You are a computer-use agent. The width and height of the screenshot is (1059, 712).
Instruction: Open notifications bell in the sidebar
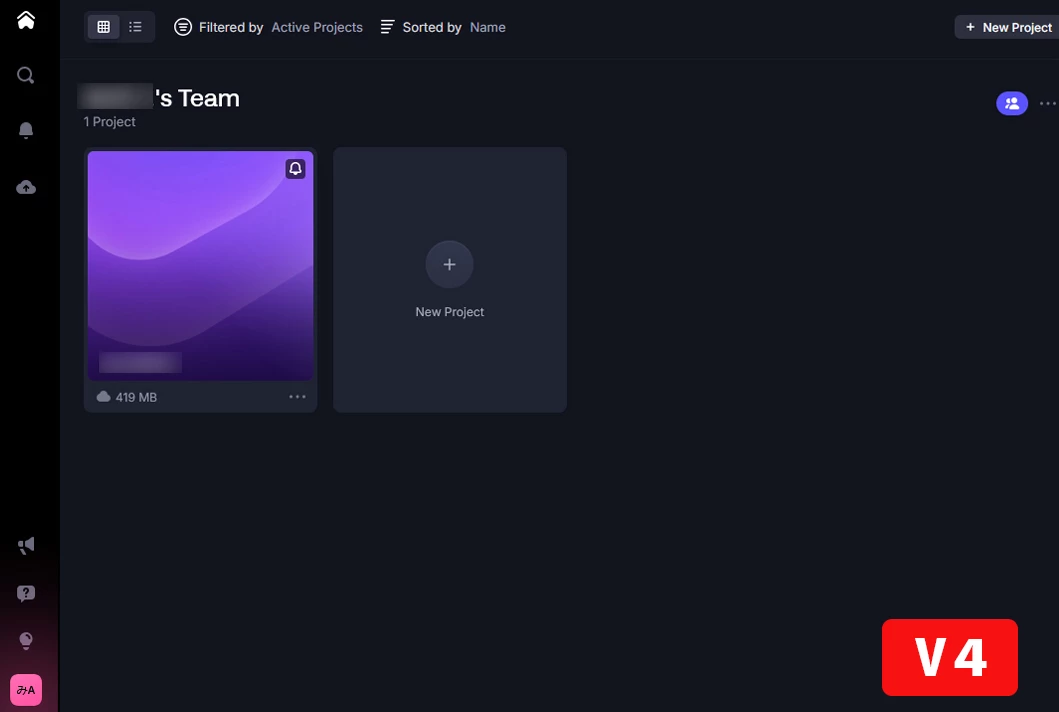coord(26,130)
